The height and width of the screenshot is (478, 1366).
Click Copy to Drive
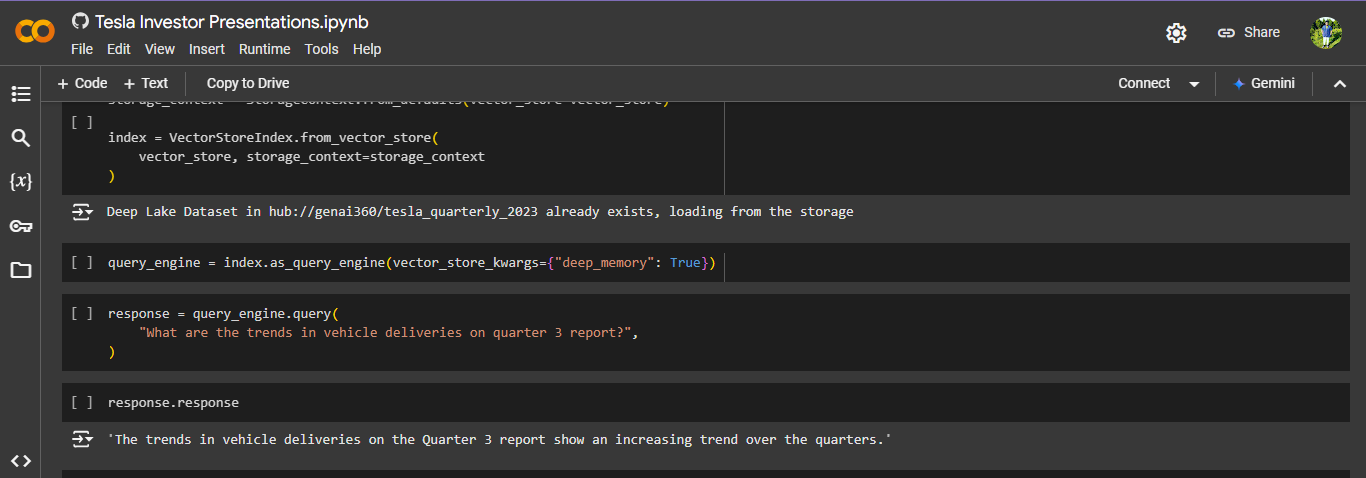point(248,84)
